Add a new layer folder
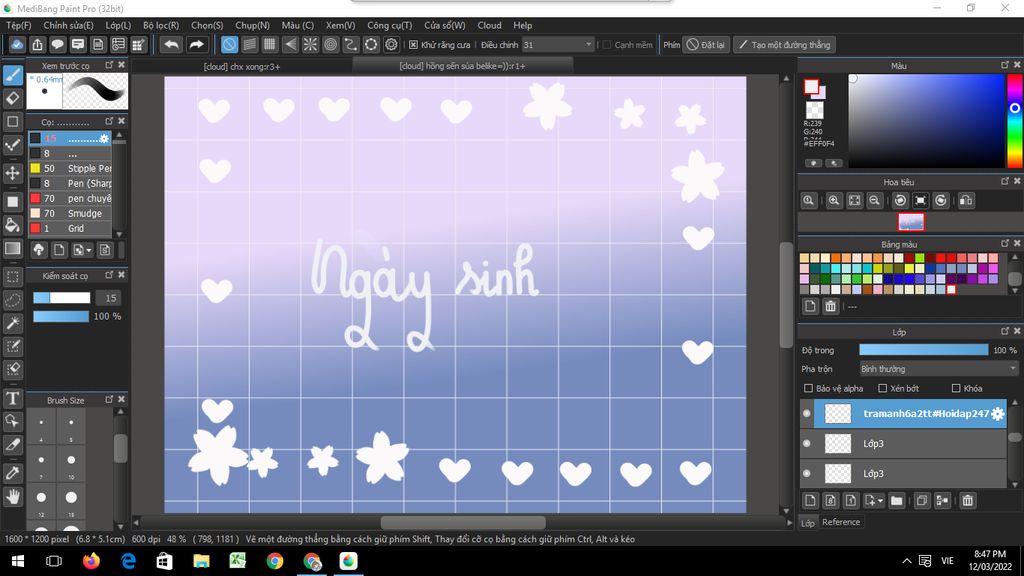The width and height of the screenshot is (1024, 576). click(x=897, y=500)
